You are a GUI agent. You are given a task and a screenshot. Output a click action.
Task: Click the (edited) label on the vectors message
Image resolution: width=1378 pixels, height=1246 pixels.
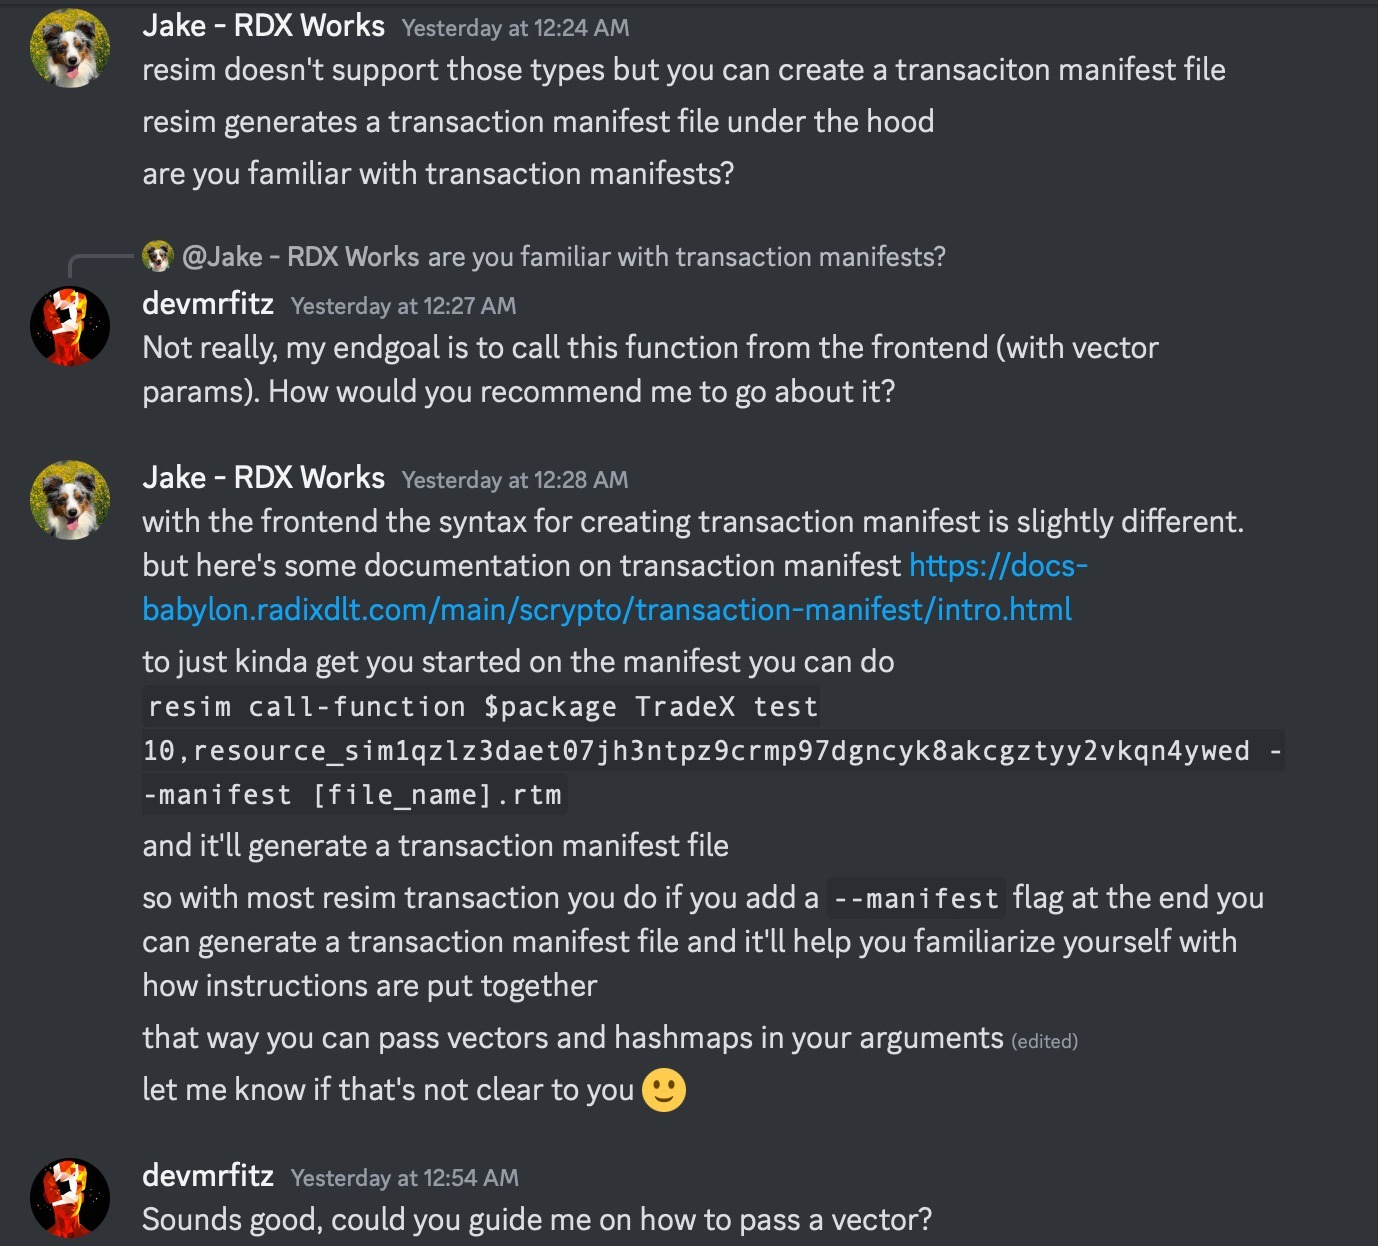(x=1044, y=1040)
